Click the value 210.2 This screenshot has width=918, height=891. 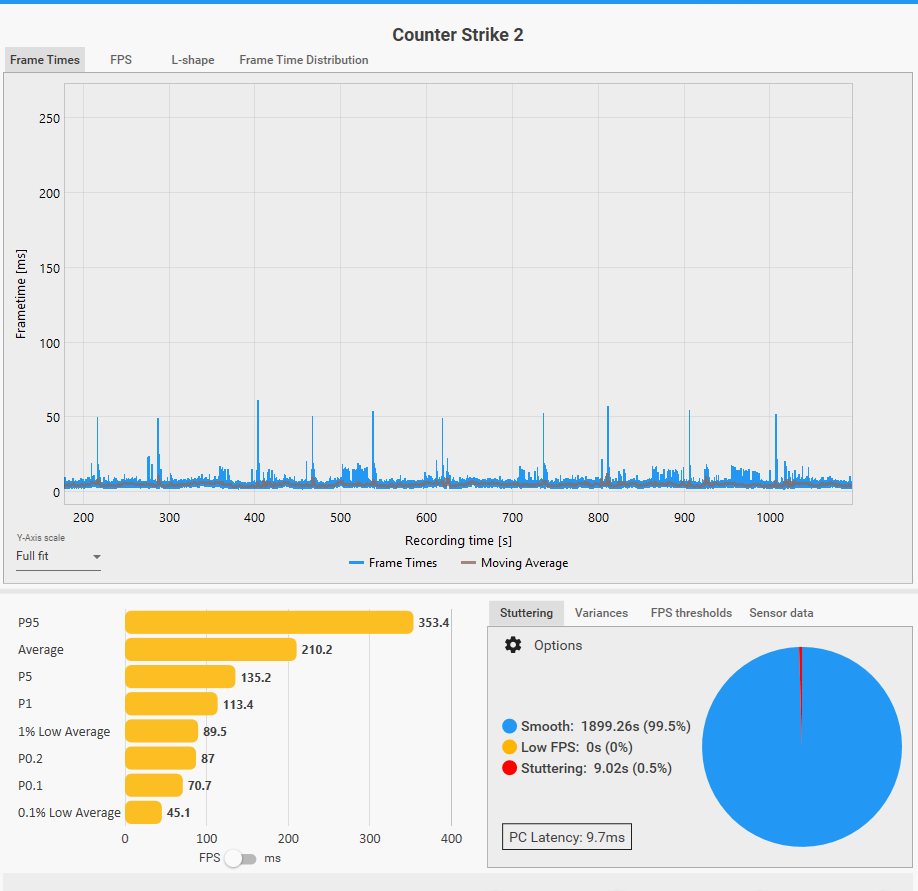(x=317, y=650)
